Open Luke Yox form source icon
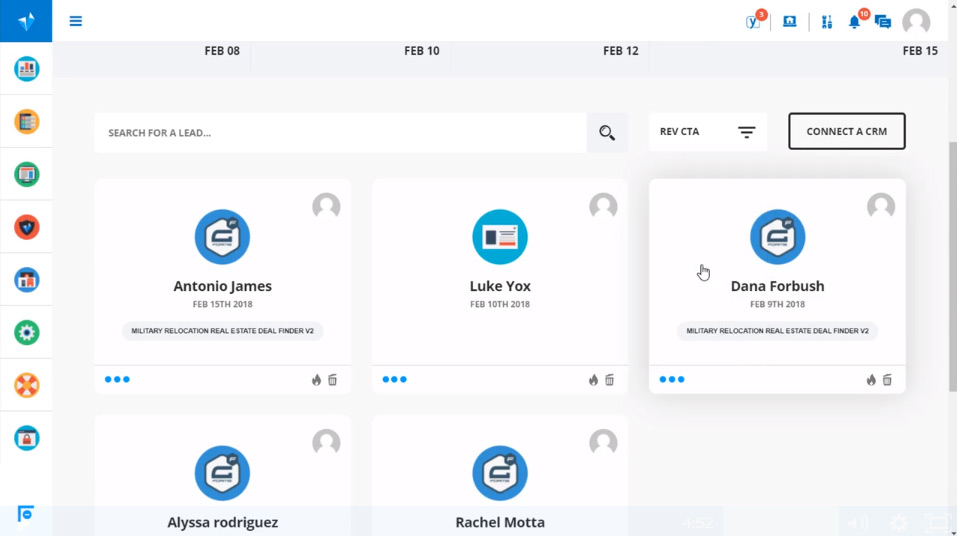Screen dimensions: 957x536 pos(500,237)
